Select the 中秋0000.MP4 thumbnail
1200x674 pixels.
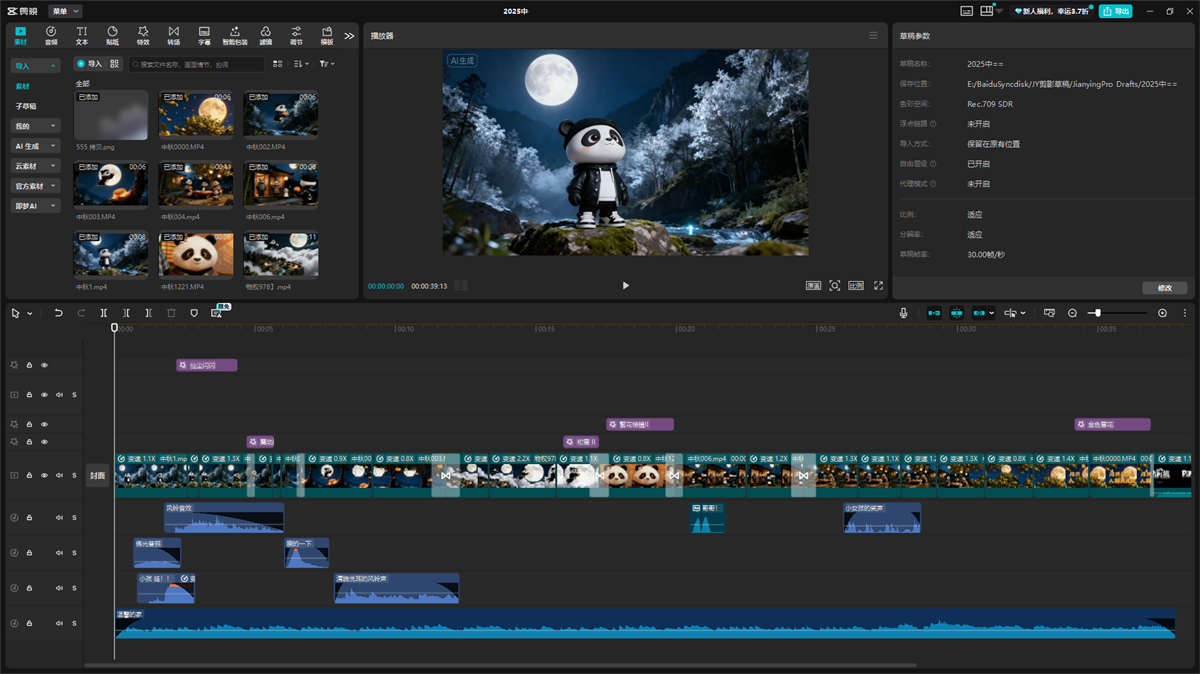tap(196, 115)
